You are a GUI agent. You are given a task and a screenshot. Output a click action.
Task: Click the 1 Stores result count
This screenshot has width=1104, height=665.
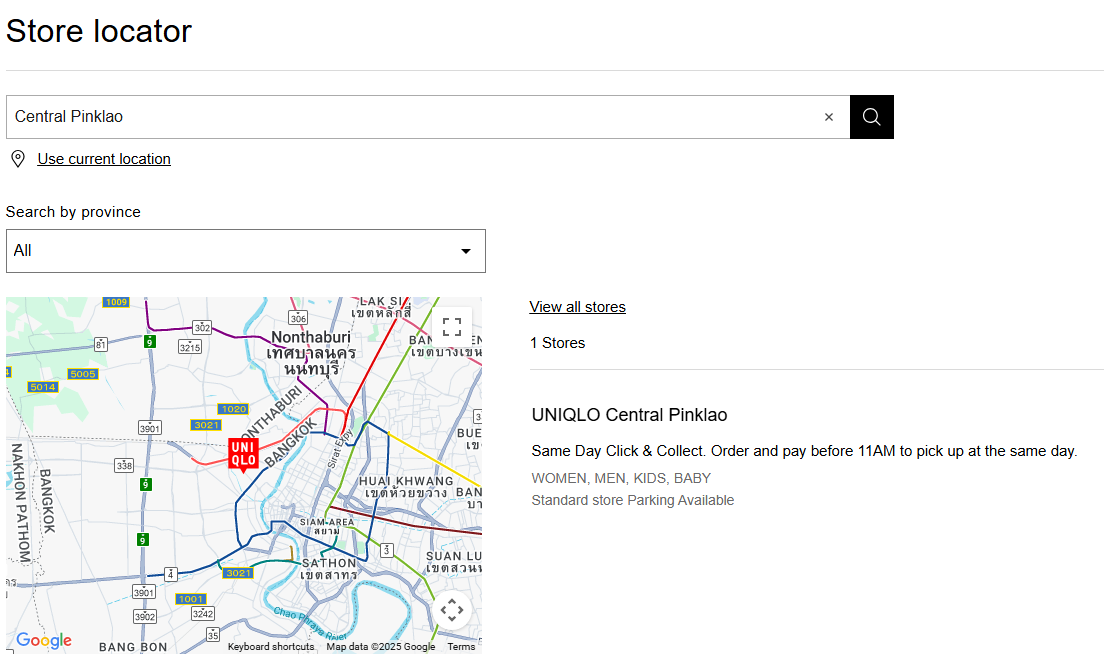coord(557,342)
